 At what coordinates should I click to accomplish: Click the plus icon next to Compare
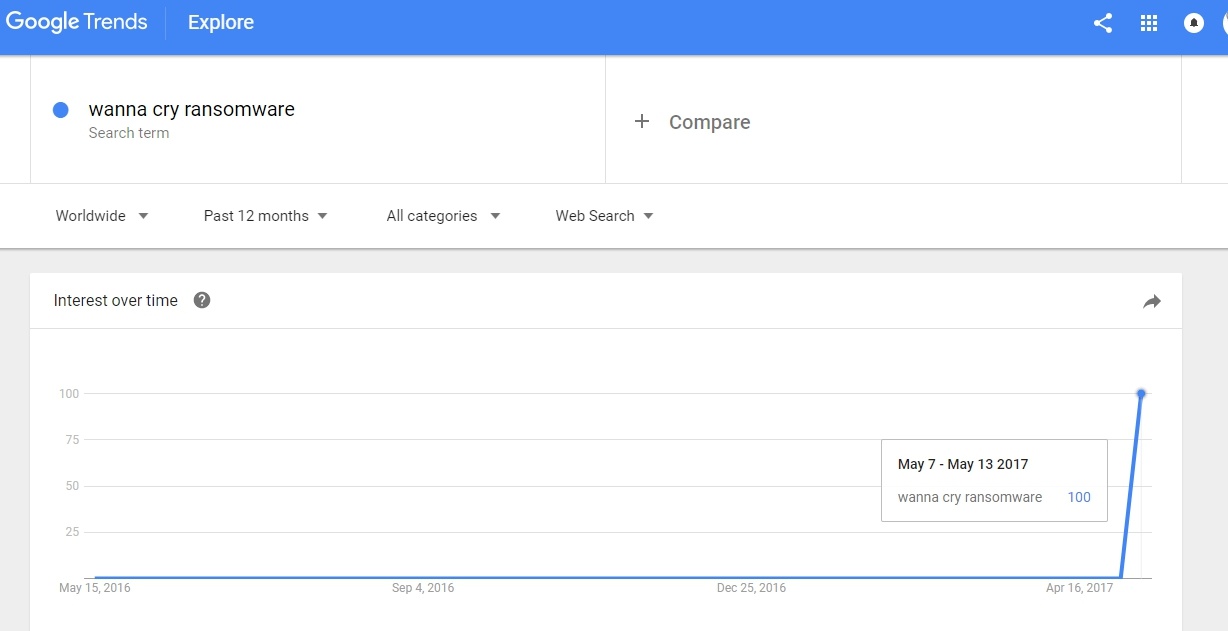[642, 121]
